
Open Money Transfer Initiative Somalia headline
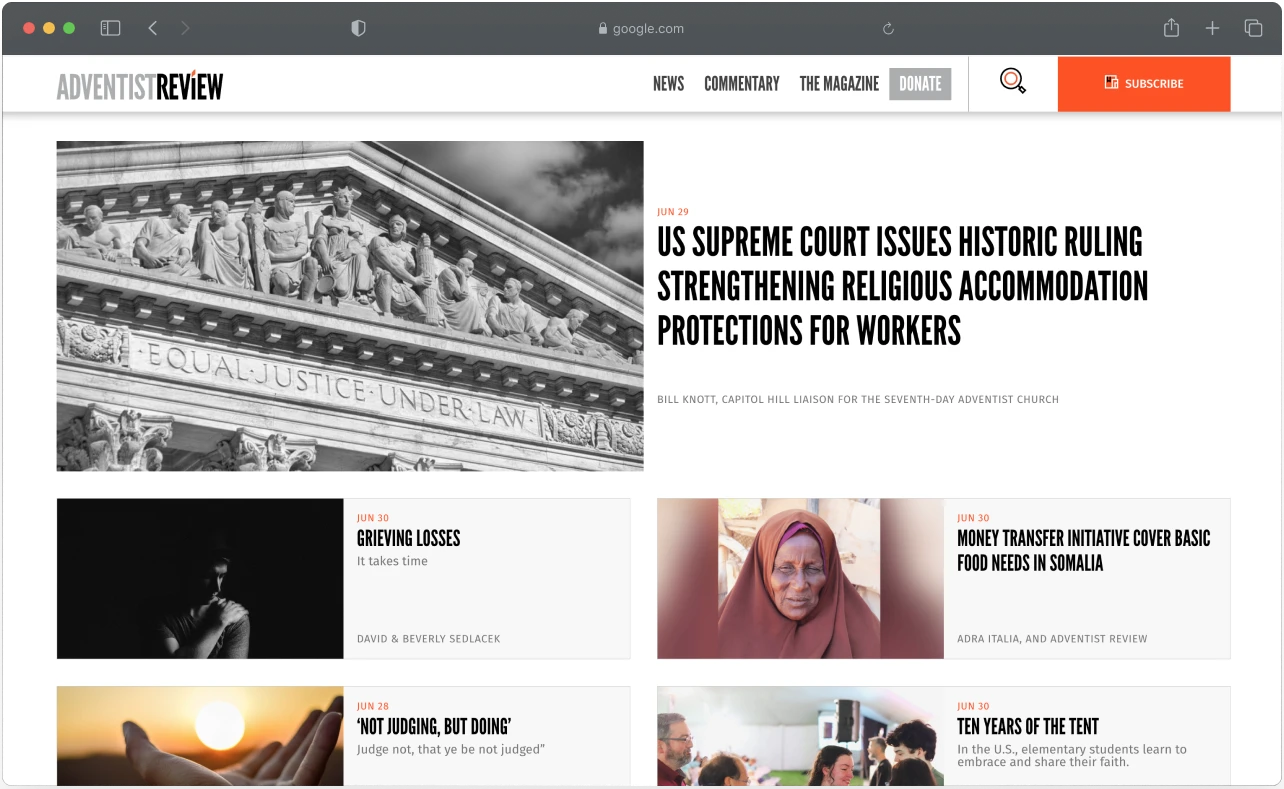point(1083,551)
